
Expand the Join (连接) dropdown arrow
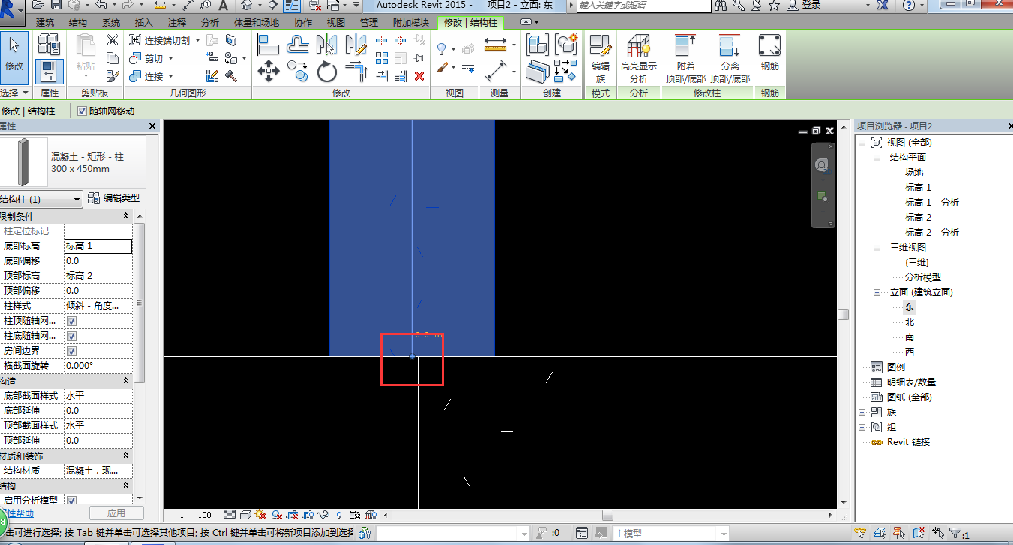[x=170, y=75]
